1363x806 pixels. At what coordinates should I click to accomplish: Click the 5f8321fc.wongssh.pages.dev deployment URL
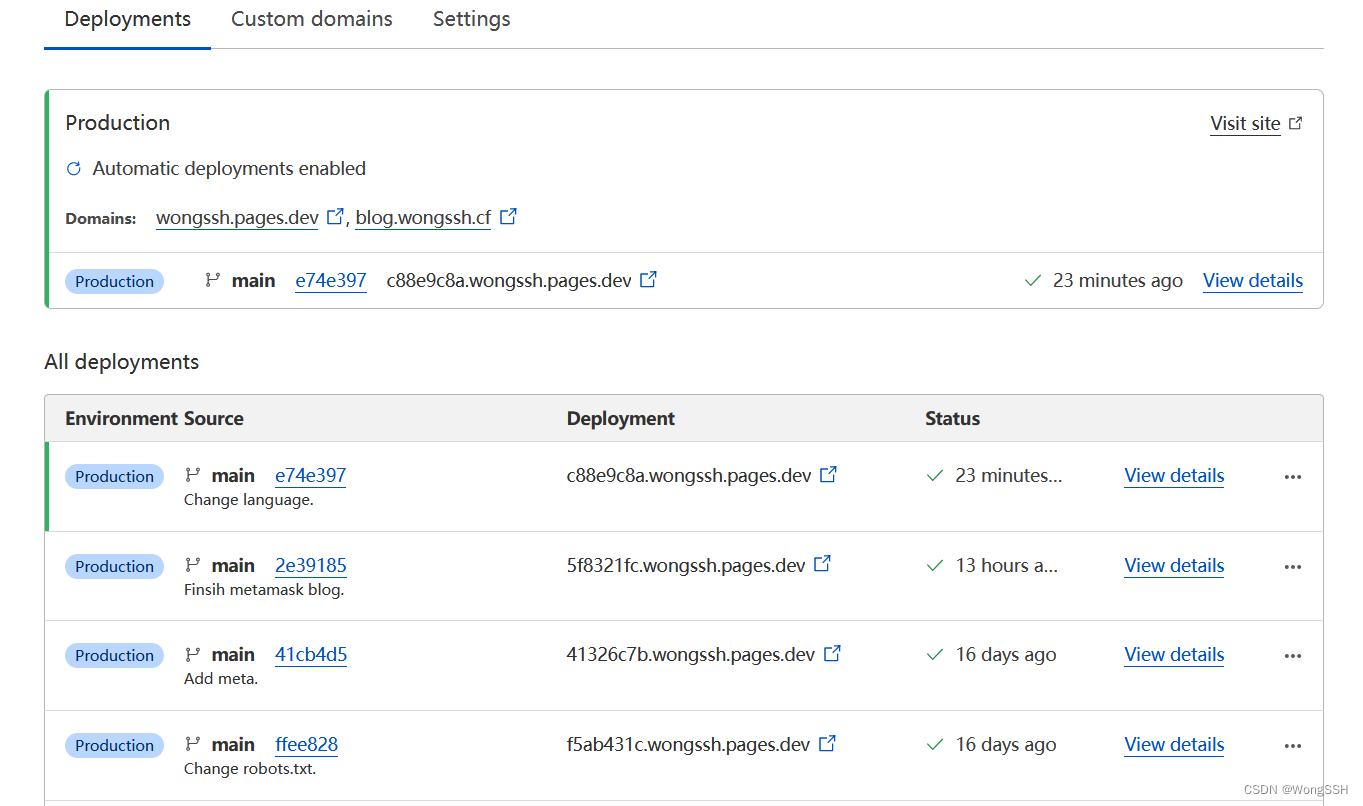click(x=686, y=566)
